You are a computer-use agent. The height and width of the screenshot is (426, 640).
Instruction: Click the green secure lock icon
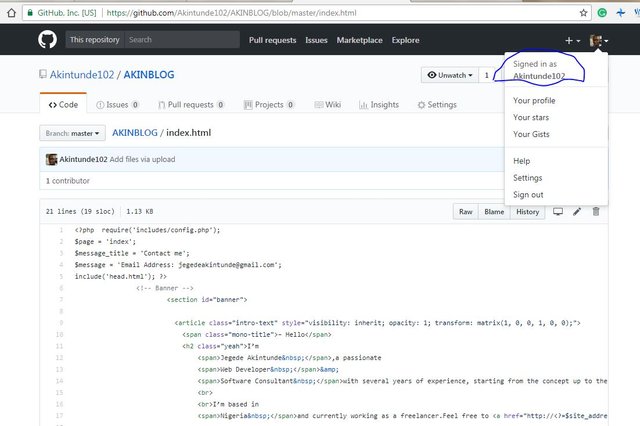point(30,13)
